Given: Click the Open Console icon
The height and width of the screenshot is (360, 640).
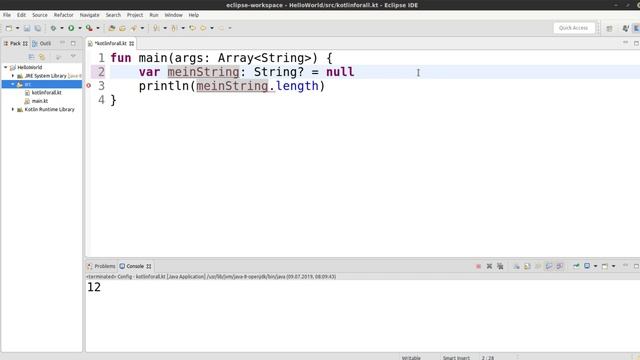Looking at the screenshot, I should click(x=605, y=267).
